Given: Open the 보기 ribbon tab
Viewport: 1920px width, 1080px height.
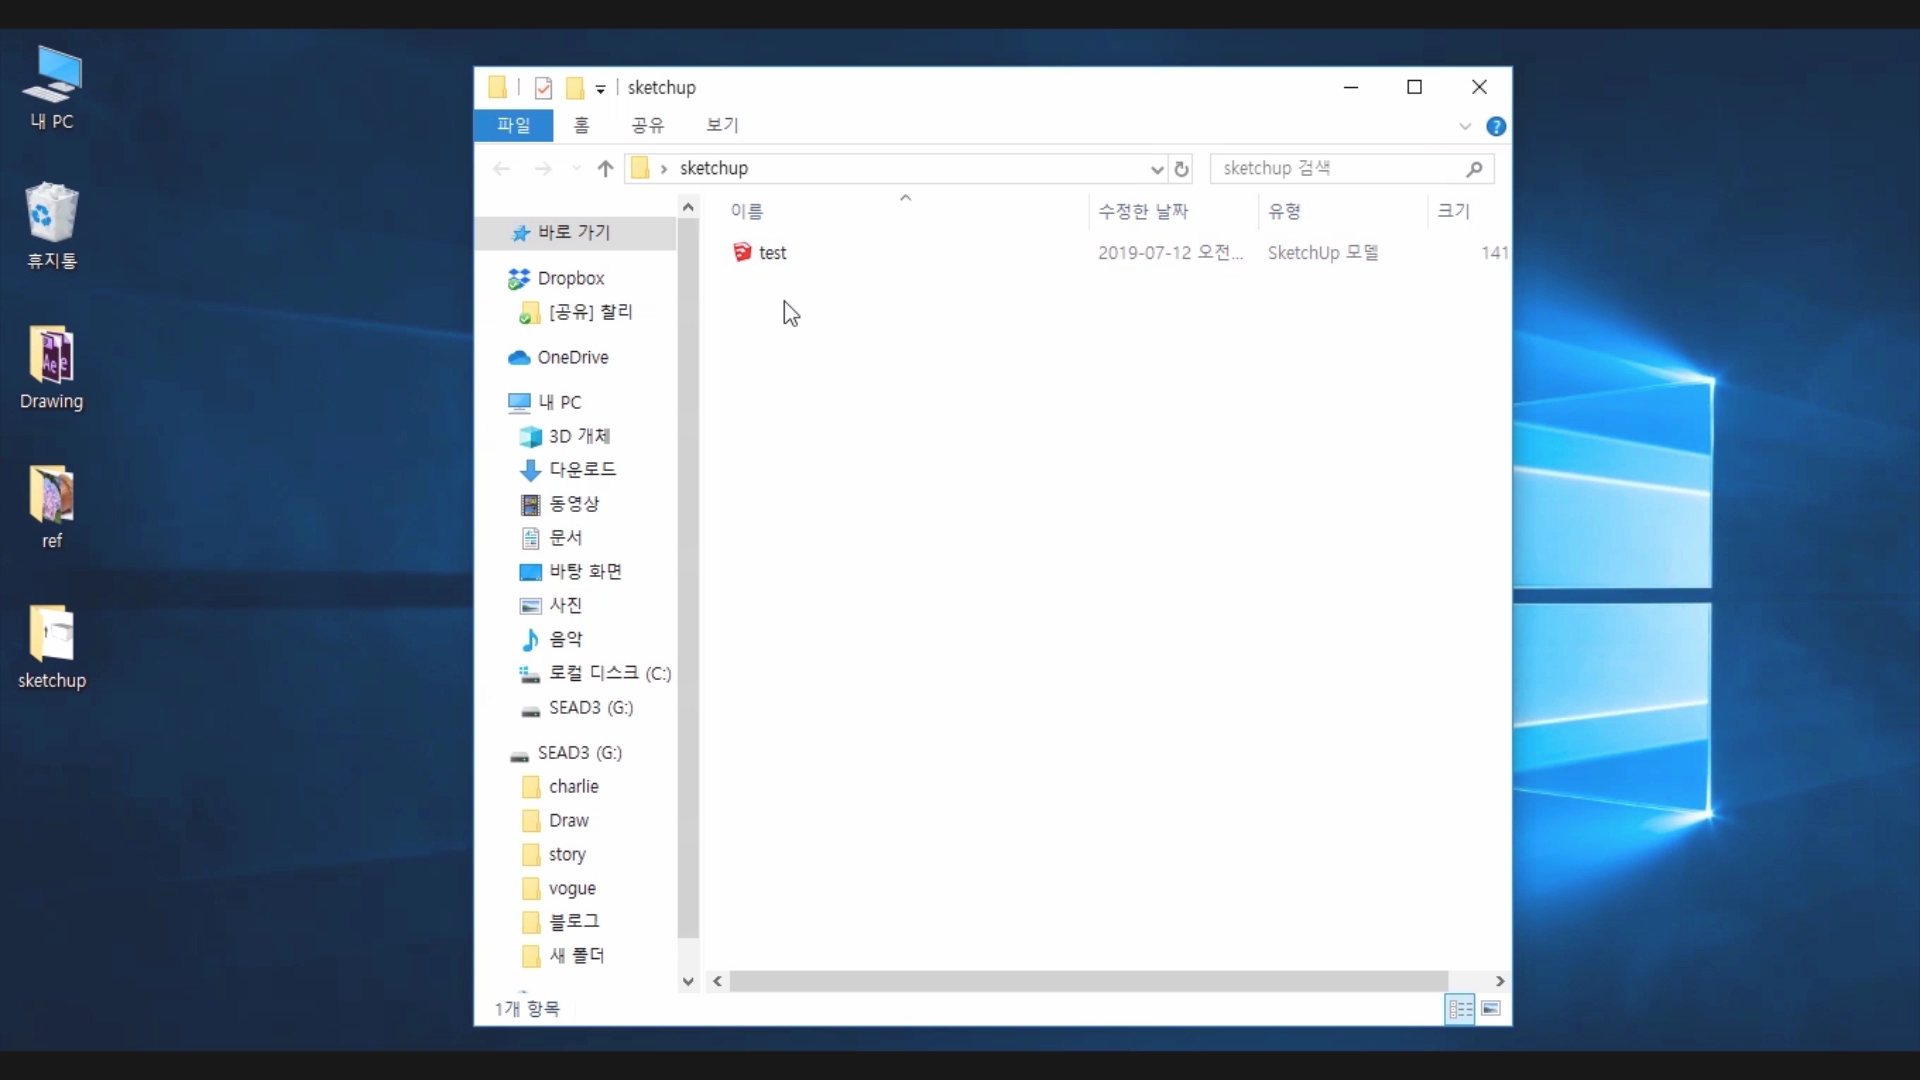Looking at the screenshot, I should pos(722,125).
